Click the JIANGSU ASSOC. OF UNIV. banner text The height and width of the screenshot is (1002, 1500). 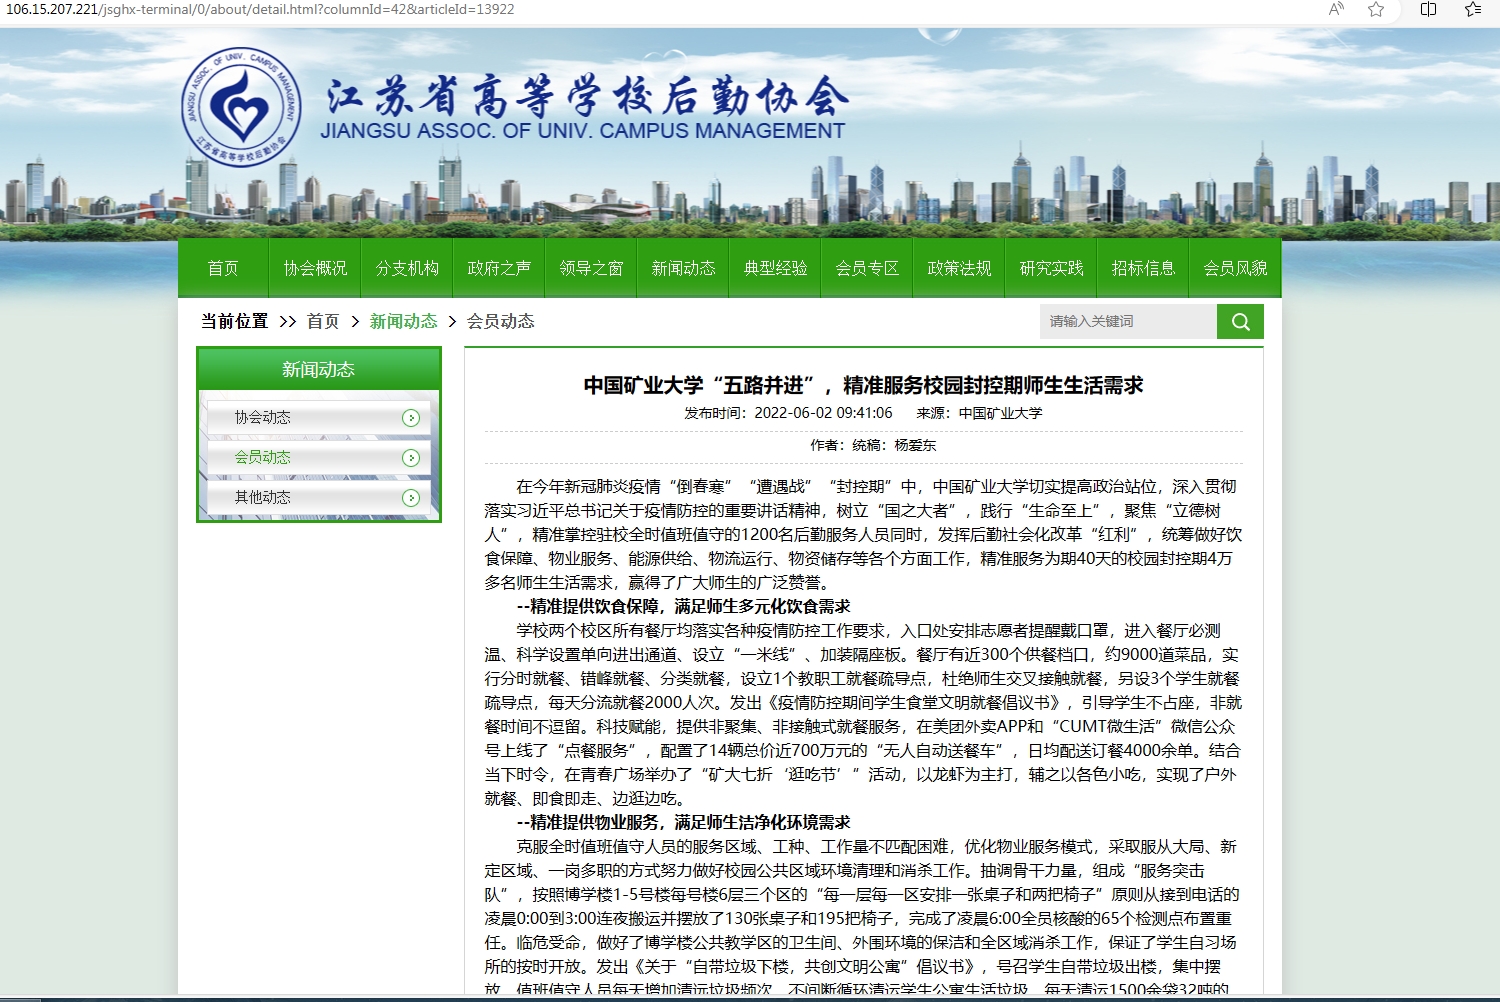coord(583,131)
